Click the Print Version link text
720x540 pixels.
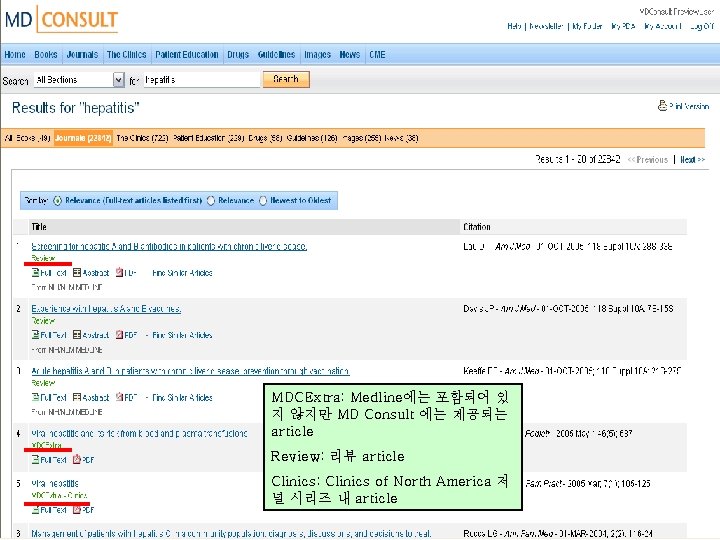coord(689,106)
